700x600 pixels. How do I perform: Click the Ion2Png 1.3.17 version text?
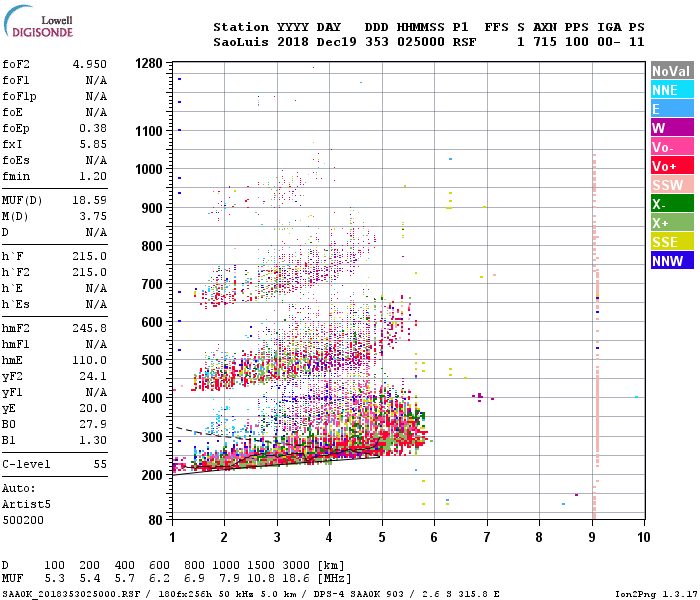click(657, 594)
